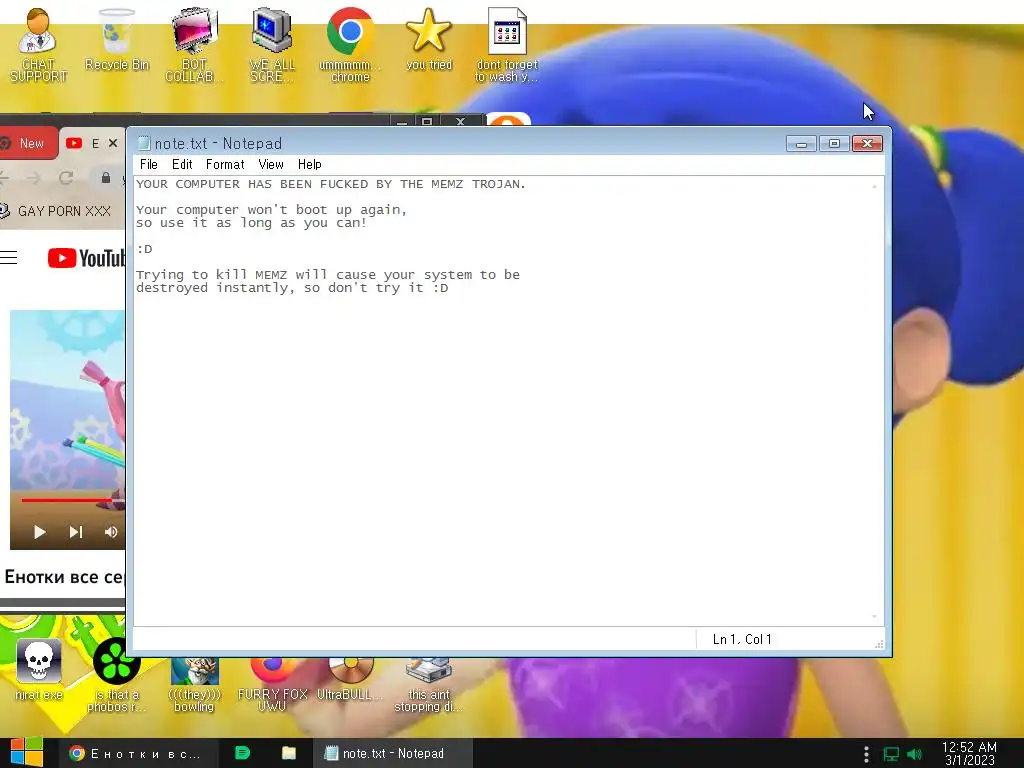Viewport: 1024px width, 768px height.
Task: Select the ummmmm chrome desktop icon
Action: click(x=350, y=44)
